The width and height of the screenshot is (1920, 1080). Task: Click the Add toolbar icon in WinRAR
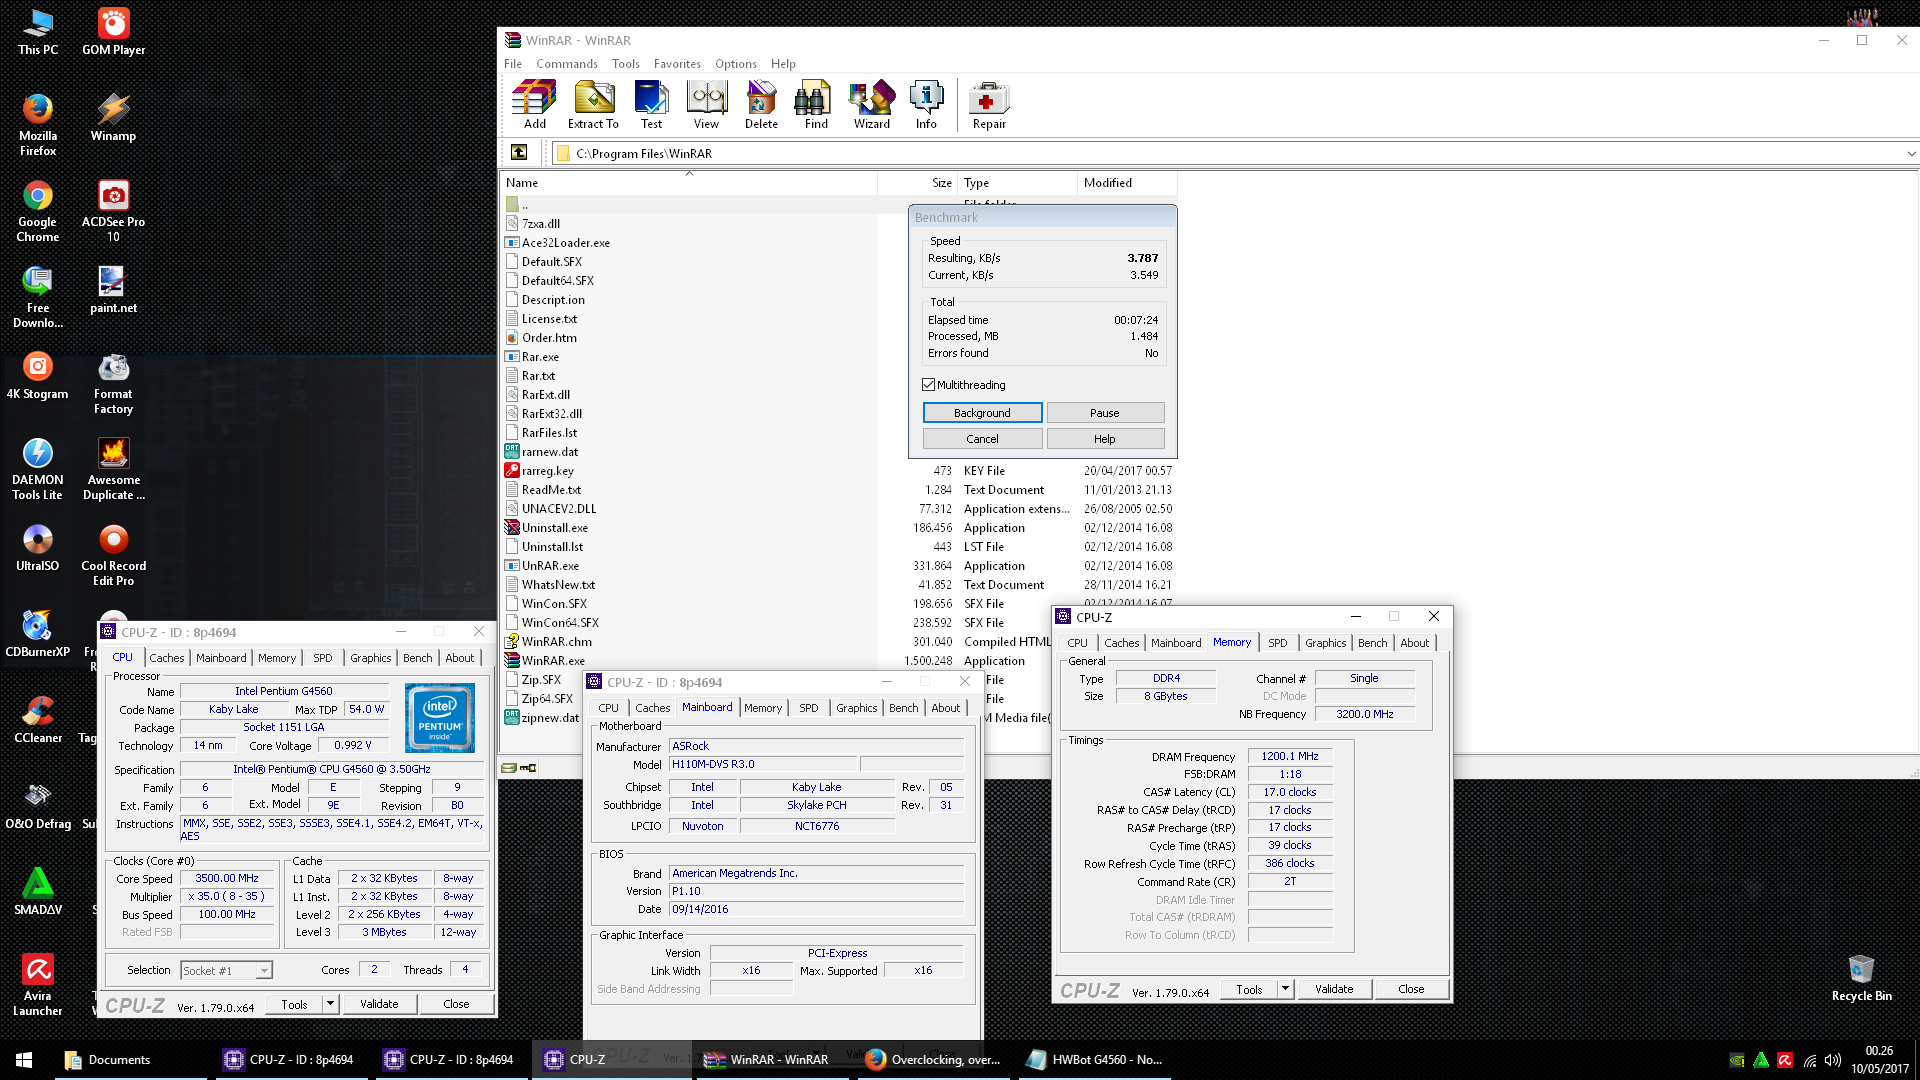tap(535, 105)
